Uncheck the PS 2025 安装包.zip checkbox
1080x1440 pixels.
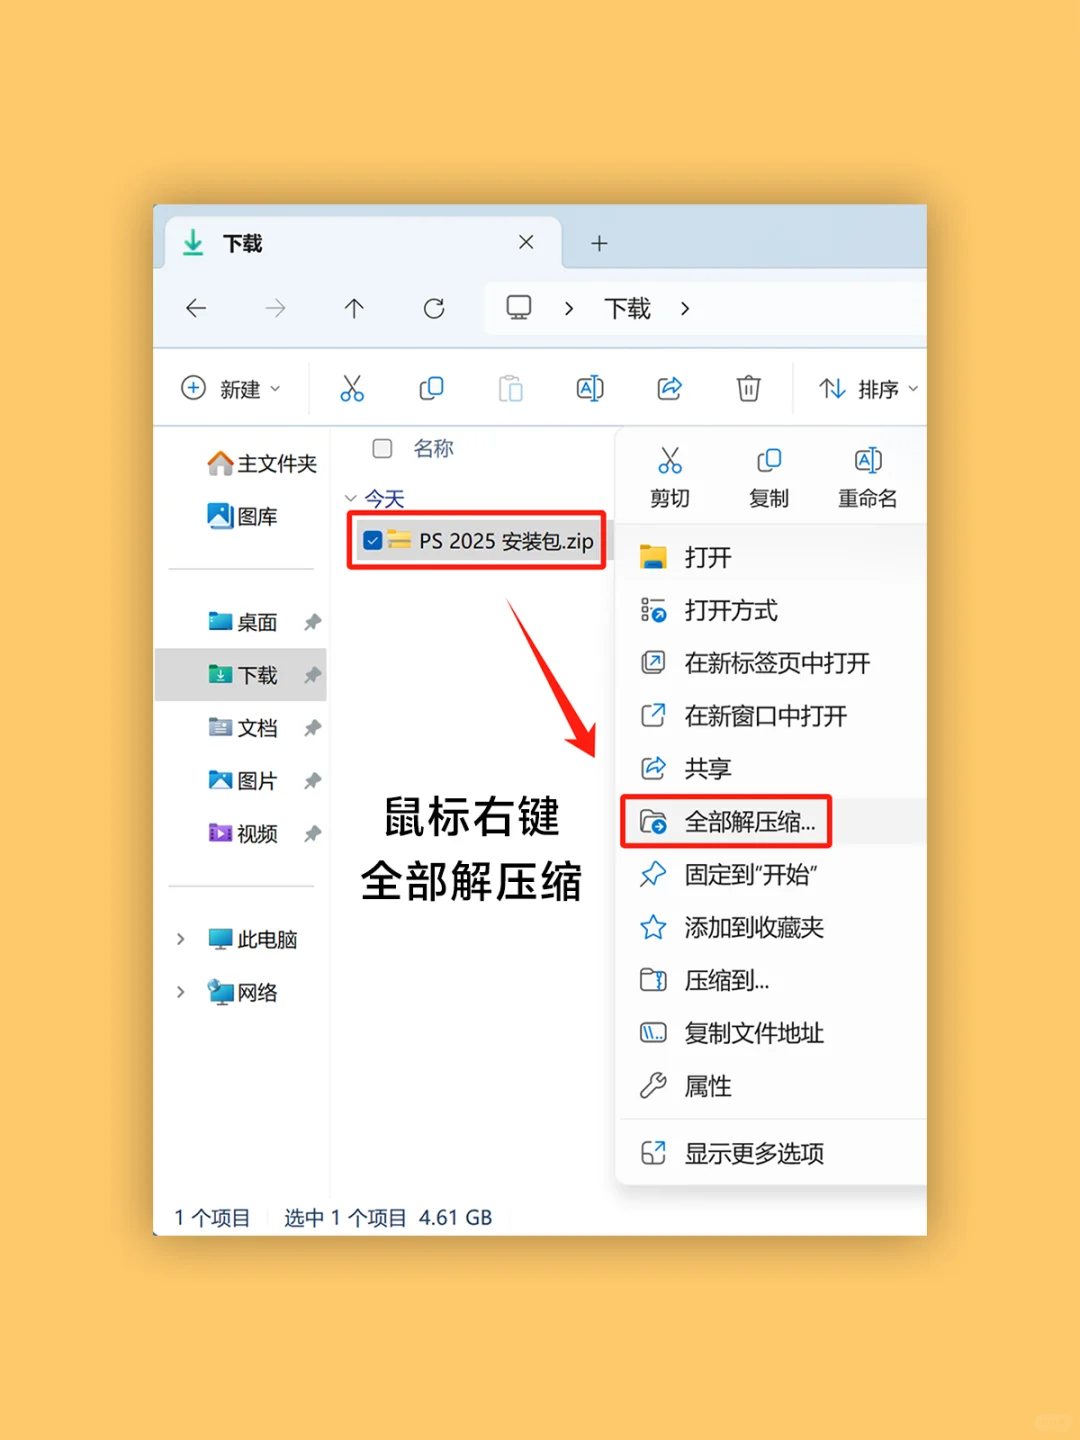(372, 540)
